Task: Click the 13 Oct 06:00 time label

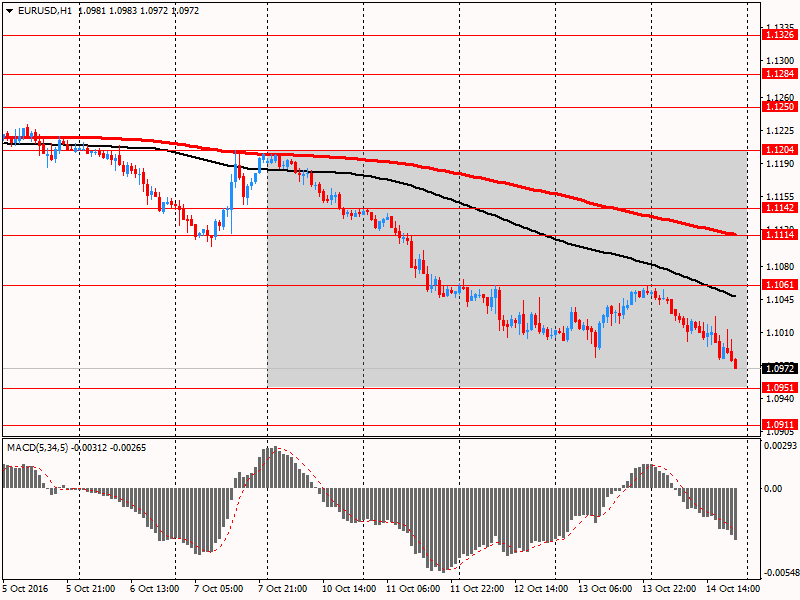Action: [x=604, y=589]
